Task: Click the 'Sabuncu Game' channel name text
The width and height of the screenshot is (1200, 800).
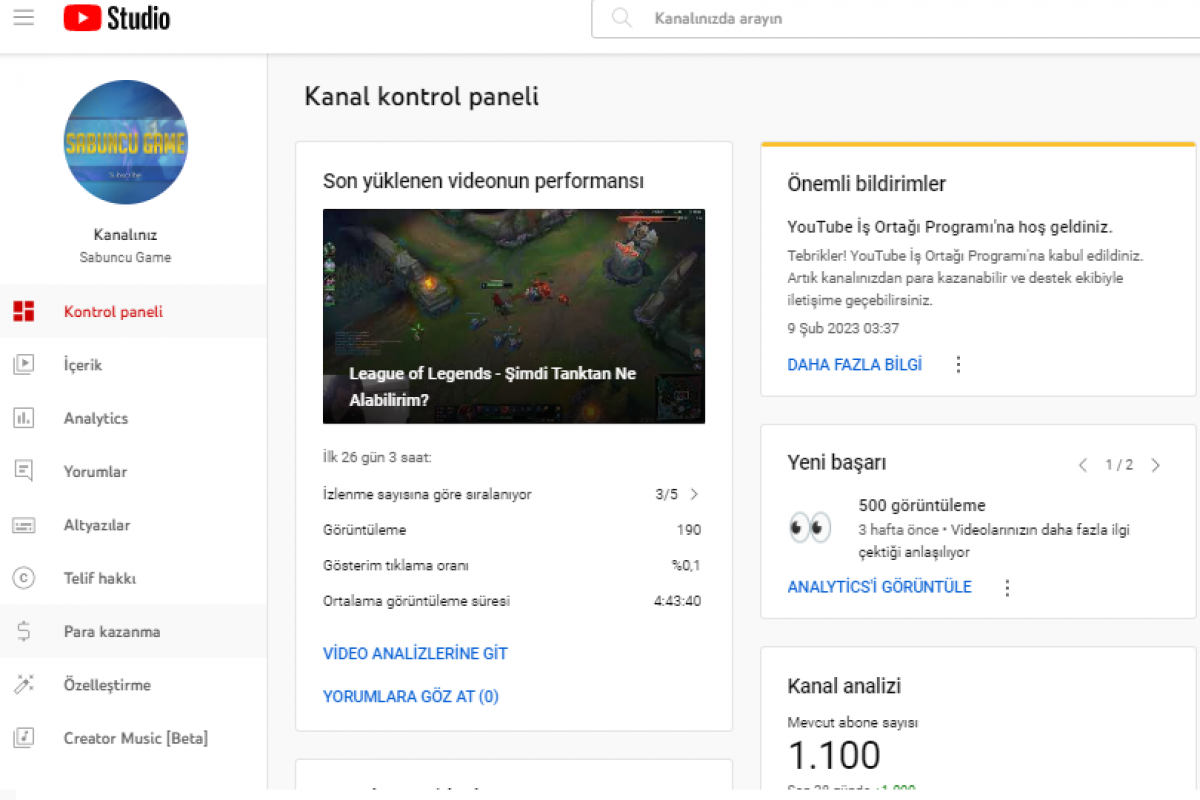Action: 125,257
